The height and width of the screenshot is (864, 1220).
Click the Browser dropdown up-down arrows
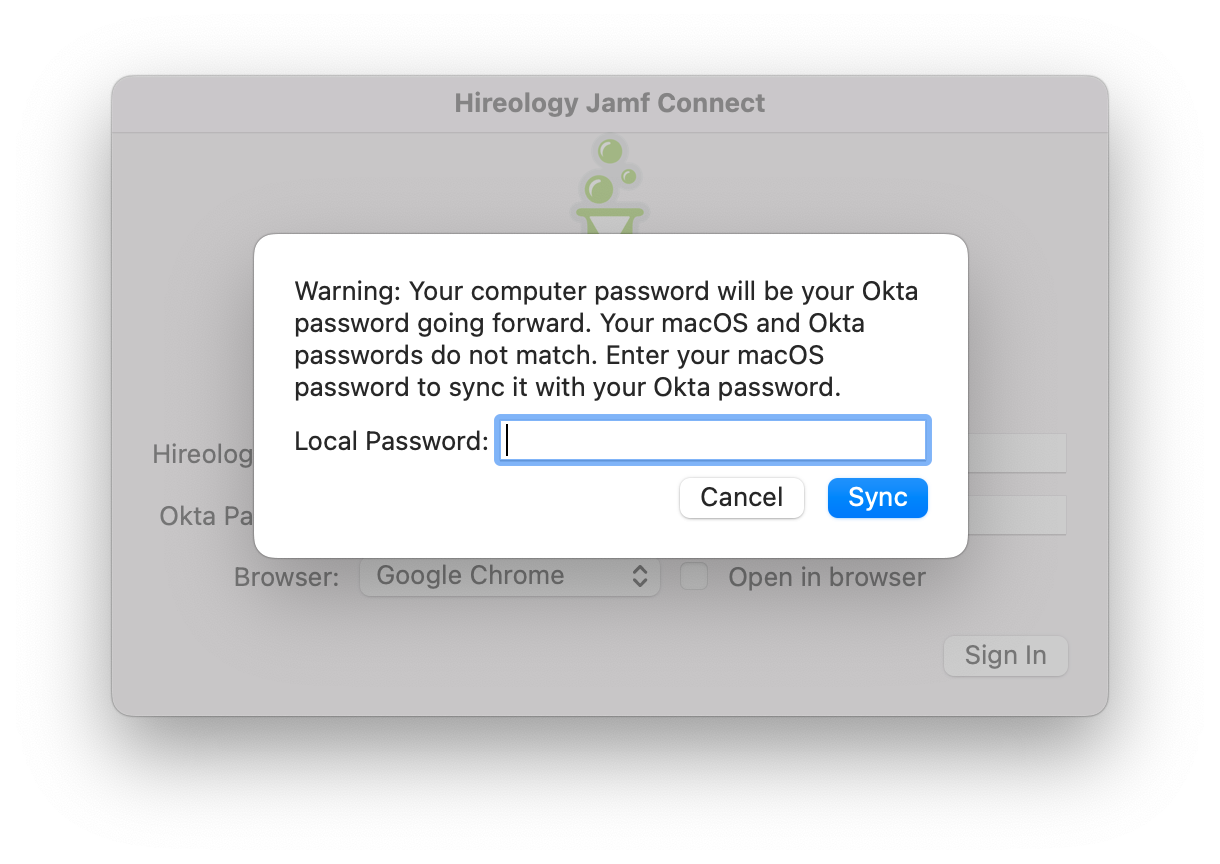pyautogui.click(x=640, y=576)
